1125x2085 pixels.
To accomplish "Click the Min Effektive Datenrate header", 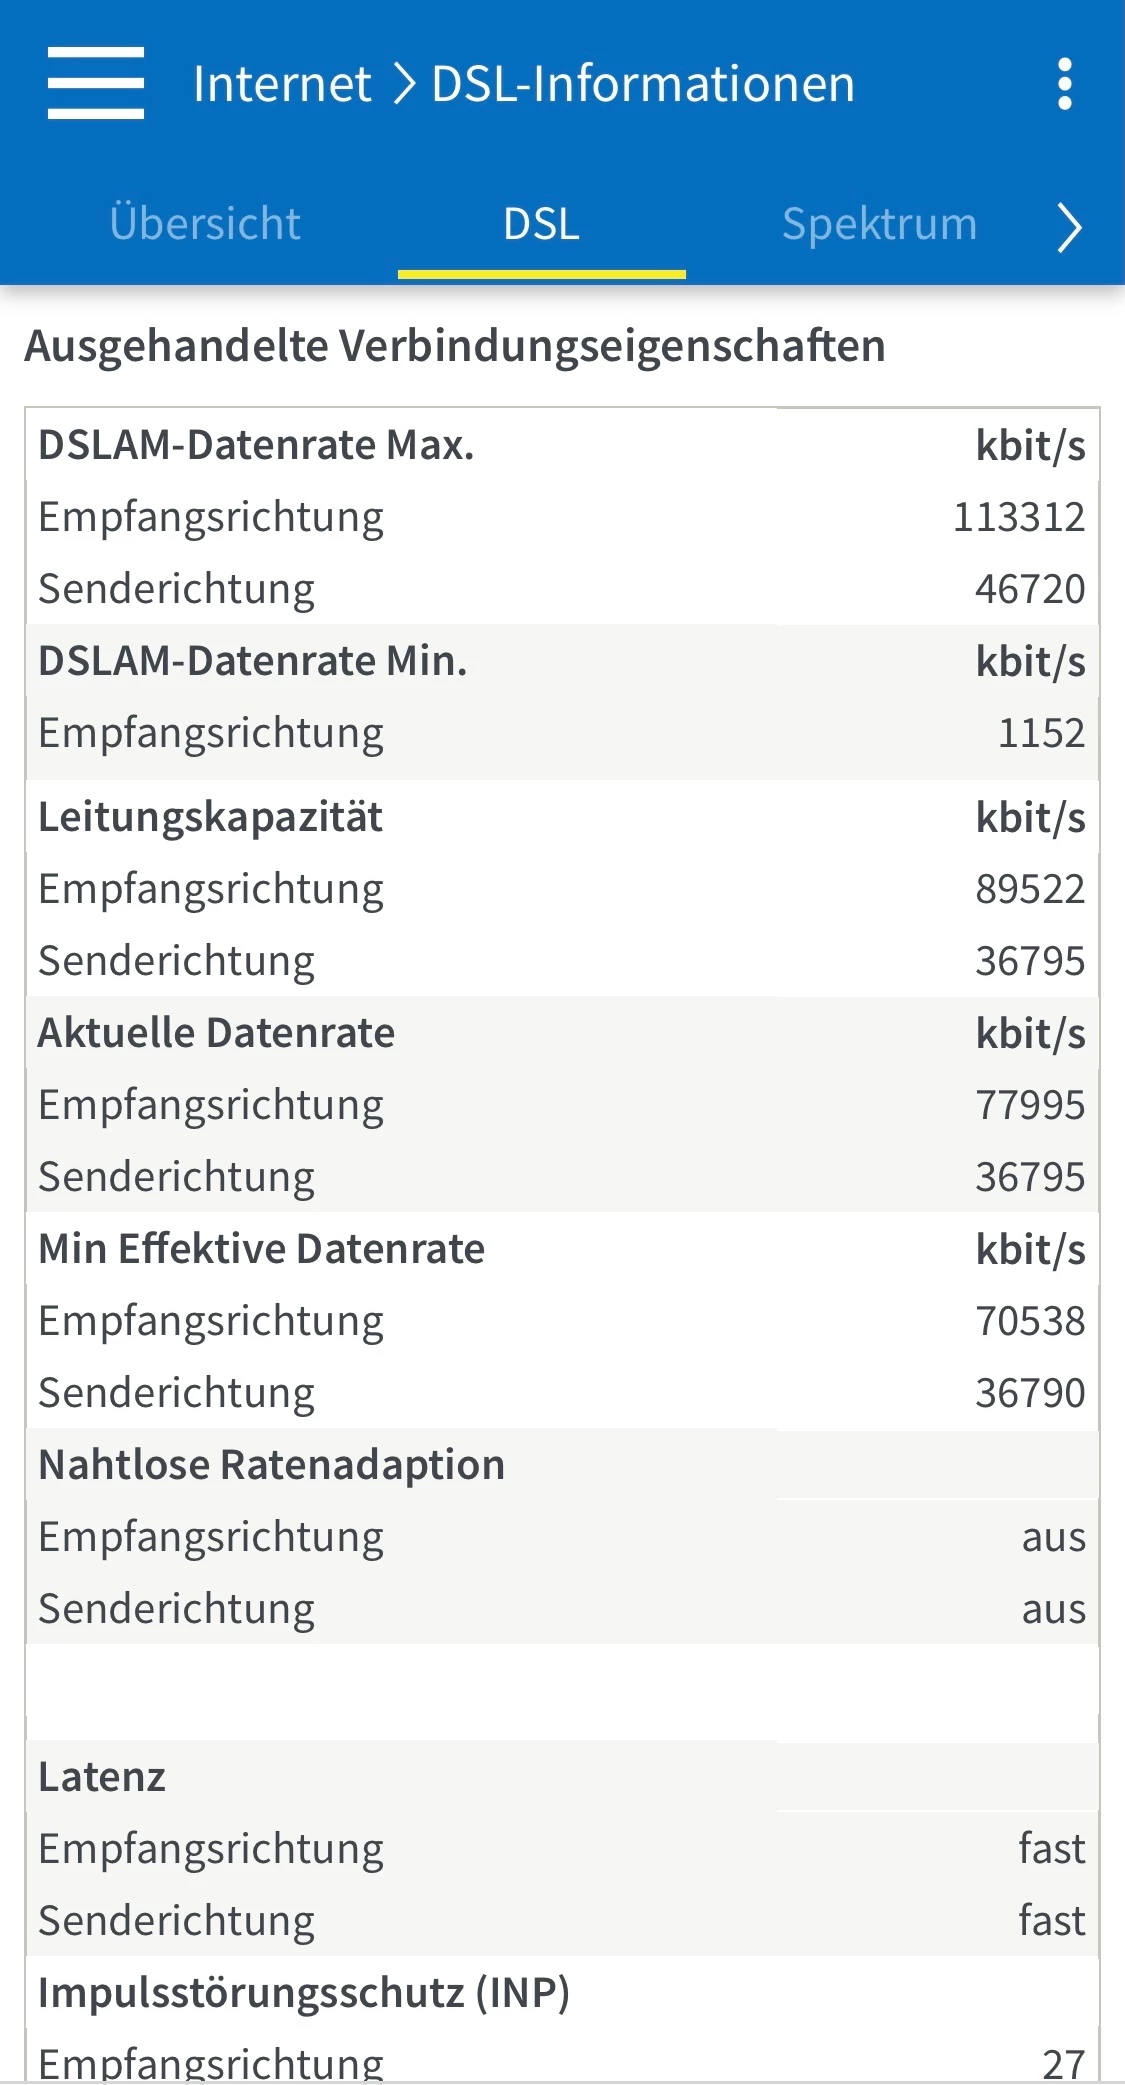I will pos(261,1249).
